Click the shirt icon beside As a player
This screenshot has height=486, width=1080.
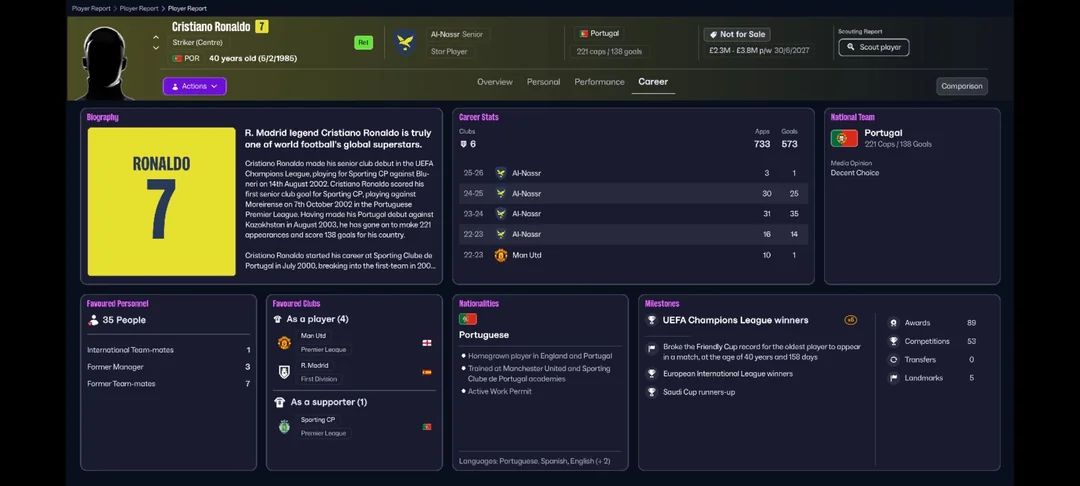pyautogui.click(x=278, y=319)
